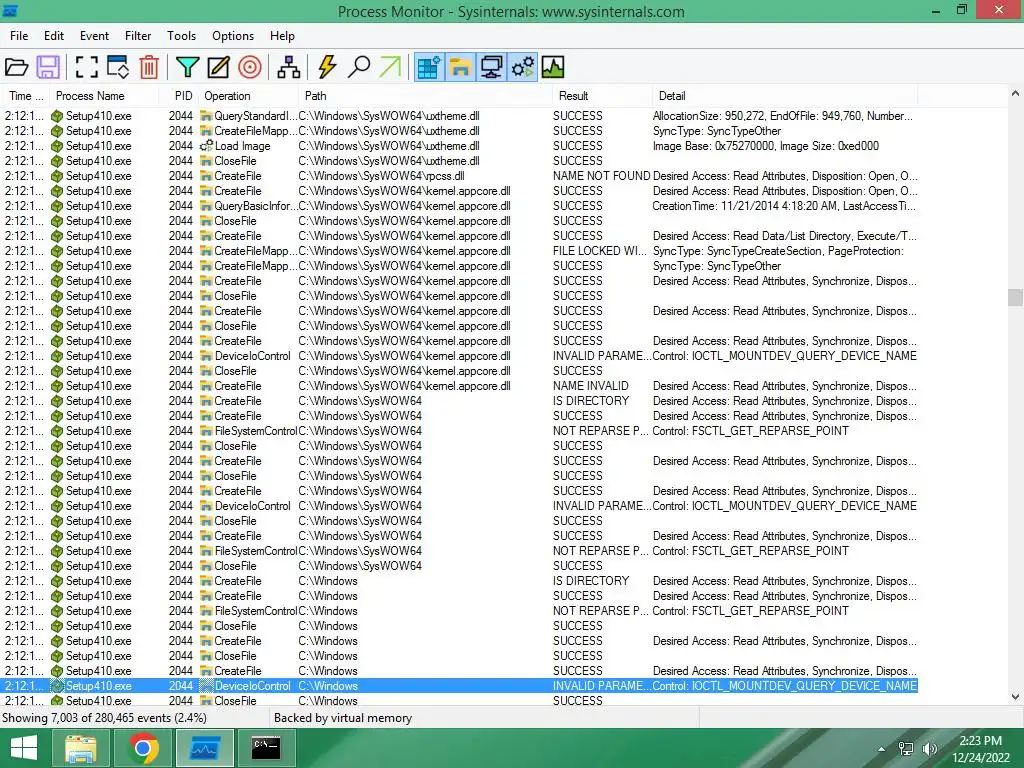Click the scrollbar down arrow
This screenshot has height=768, width=1024.
[x=1016, y=697]
